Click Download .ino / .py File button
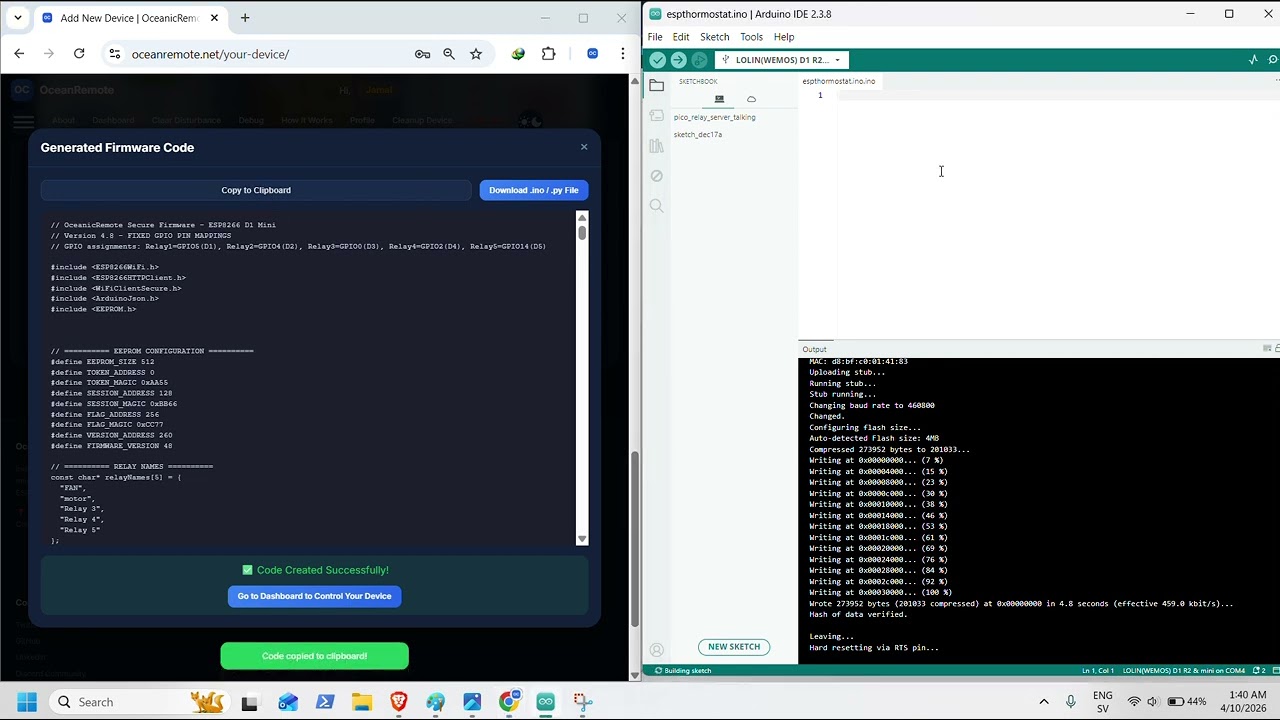 click(x=534, y=190)
